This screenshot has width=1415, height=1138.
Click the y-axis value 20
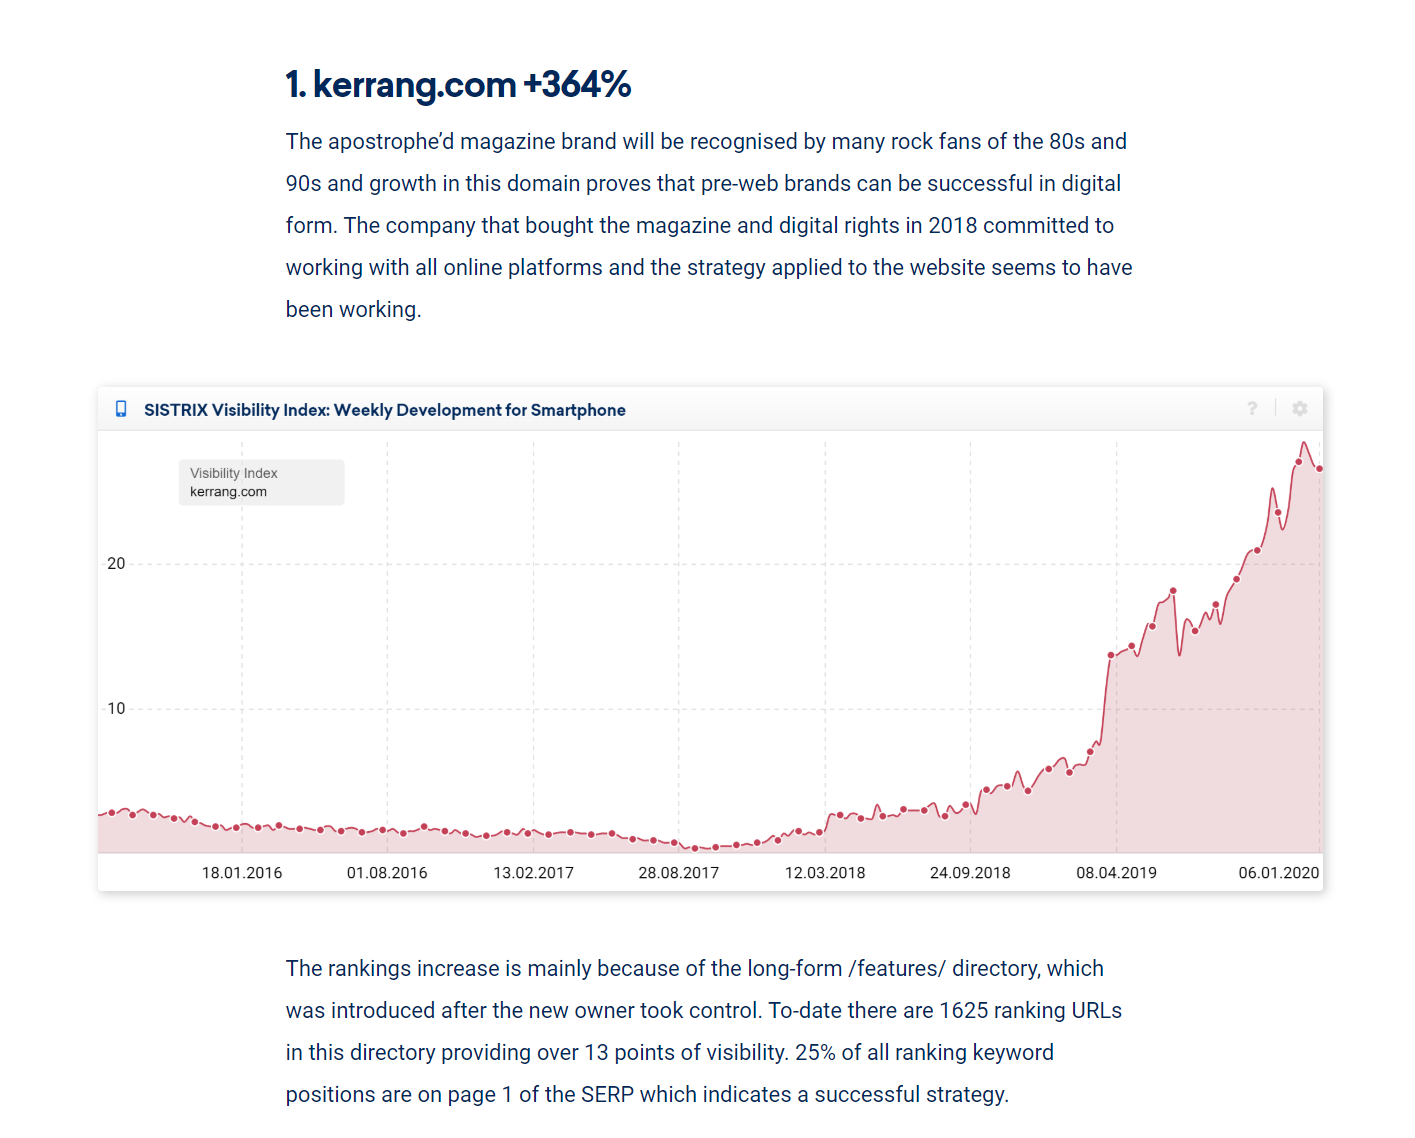point(116,564)
